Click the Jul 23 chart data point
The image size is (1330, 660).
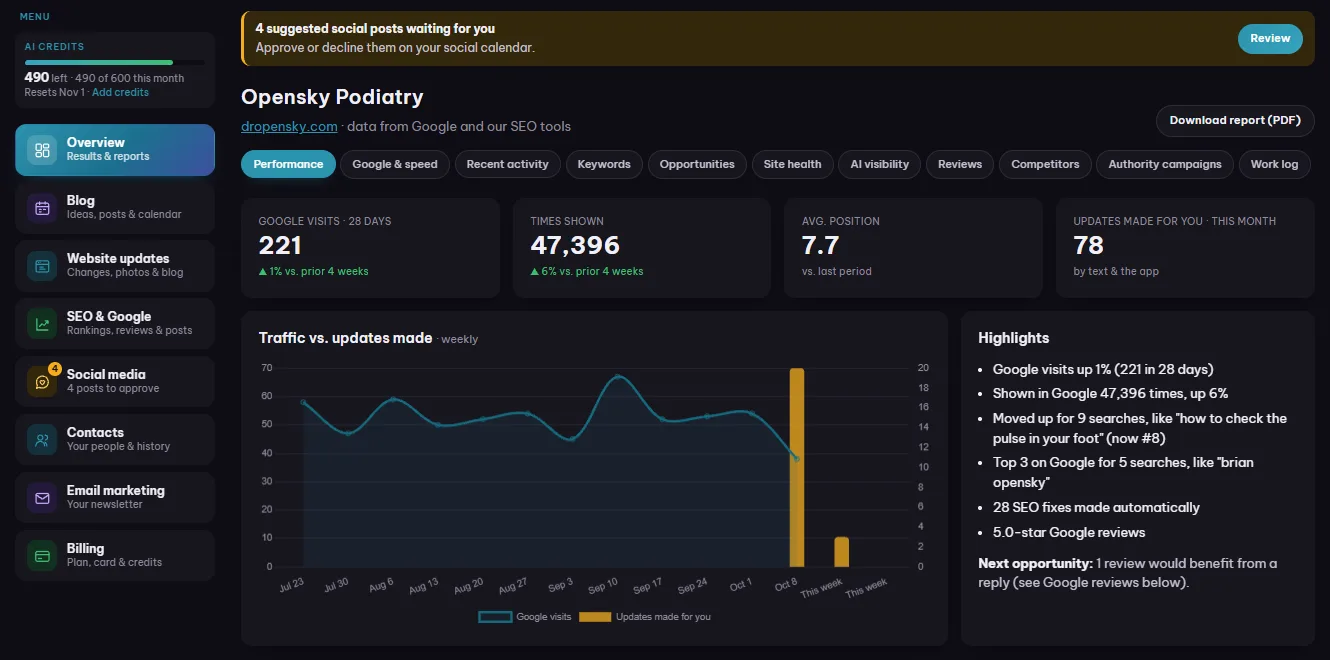(303, 402)
